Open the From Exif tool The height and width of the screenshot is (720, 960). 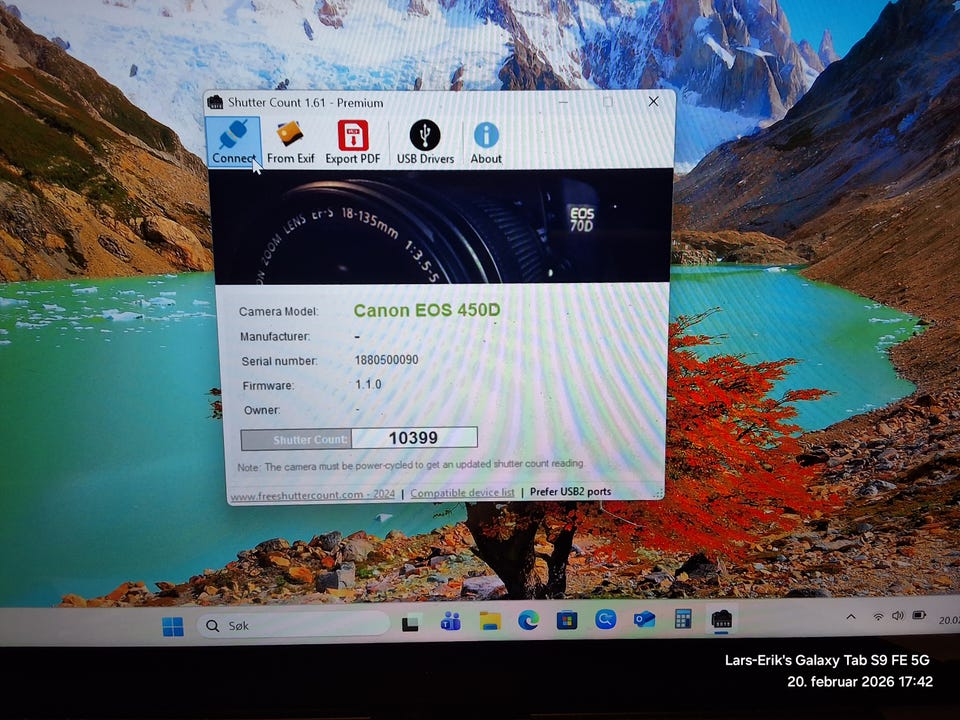pyautogui.click(x=290, y=142)
